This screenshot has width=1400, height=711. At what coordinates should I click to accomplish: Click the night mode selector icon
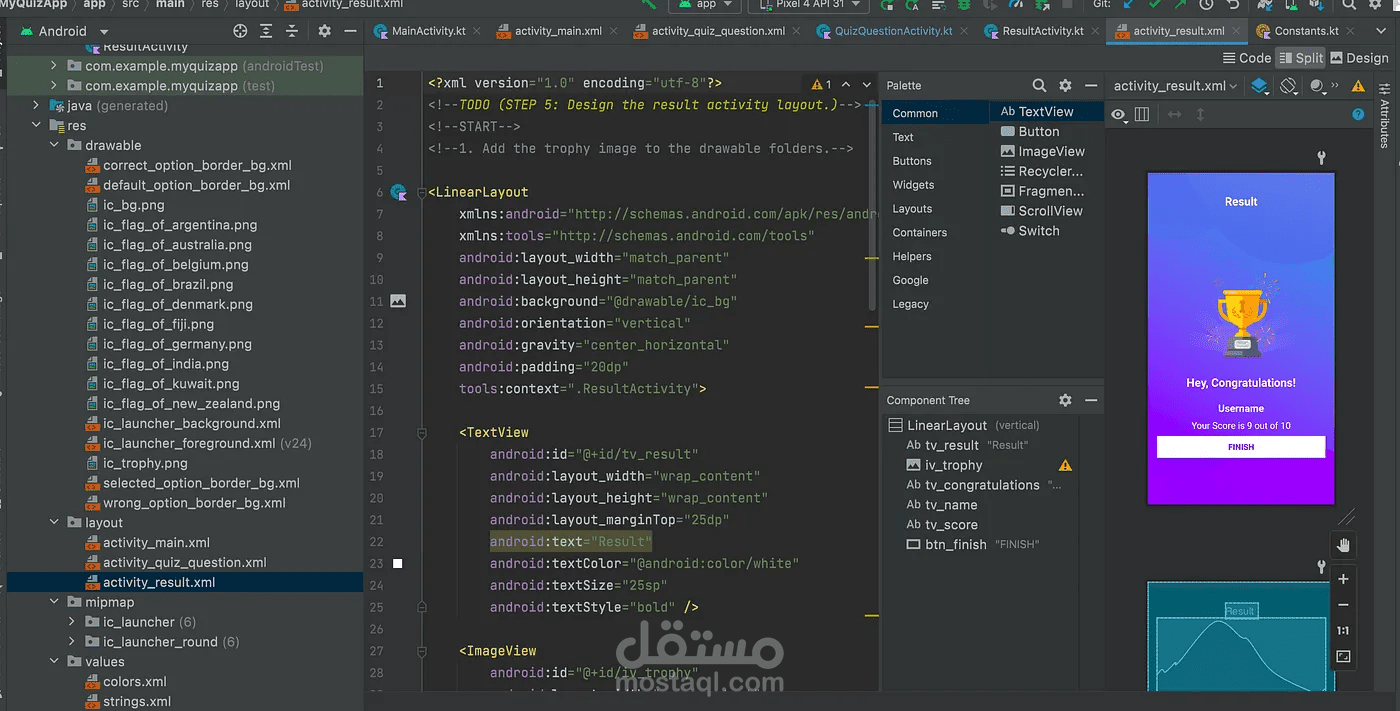point(1320,86)
